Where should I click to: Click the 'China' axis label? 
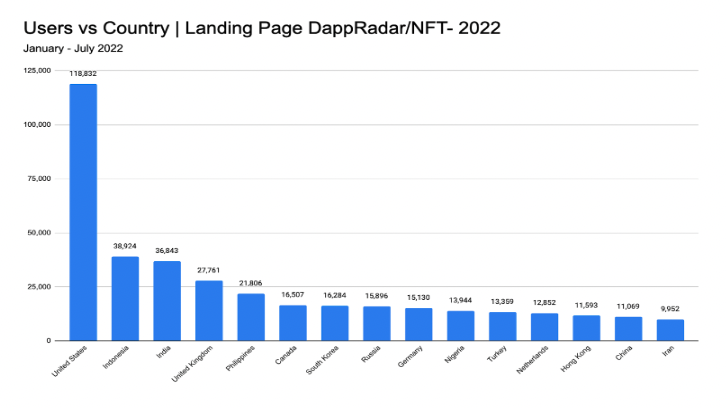pyautogui.click(x=624, y=353)
